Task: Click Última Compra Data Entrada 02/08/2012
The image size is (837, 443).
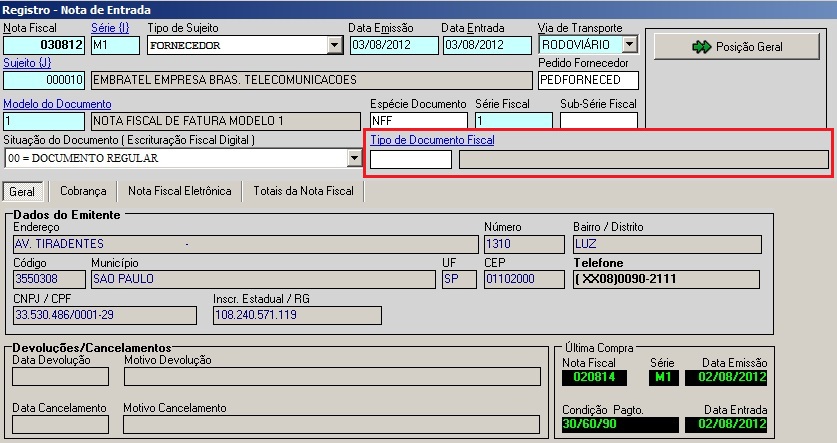Action: click(x=725, y=424)
